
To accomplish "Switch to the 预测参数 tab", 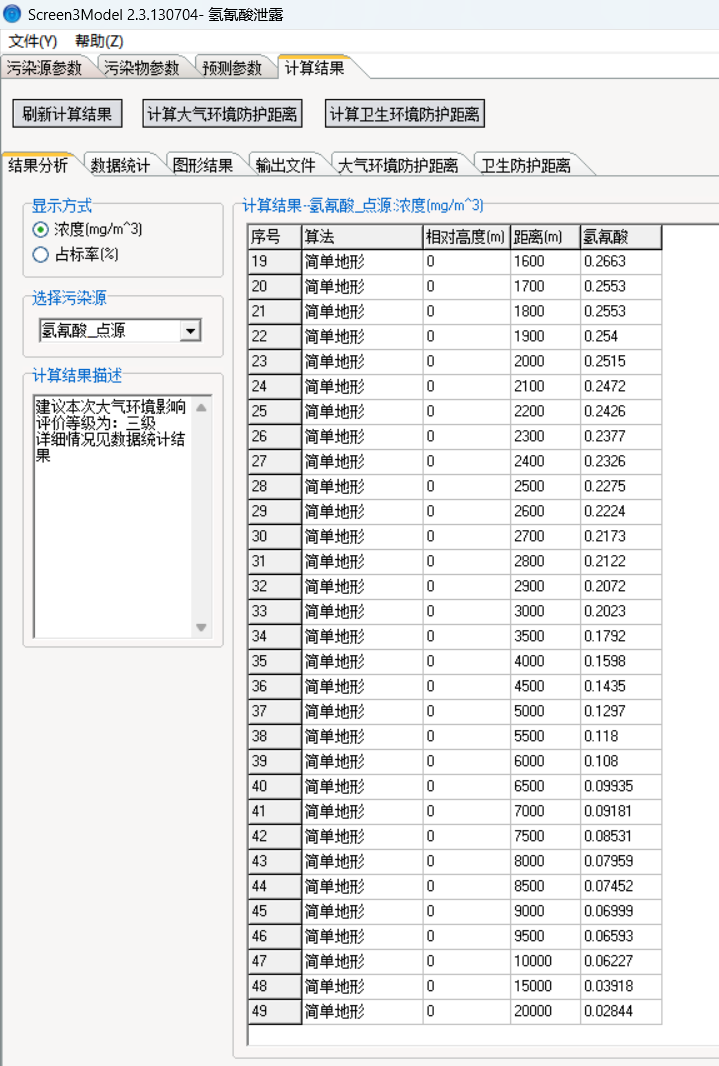I will (232, 67).
